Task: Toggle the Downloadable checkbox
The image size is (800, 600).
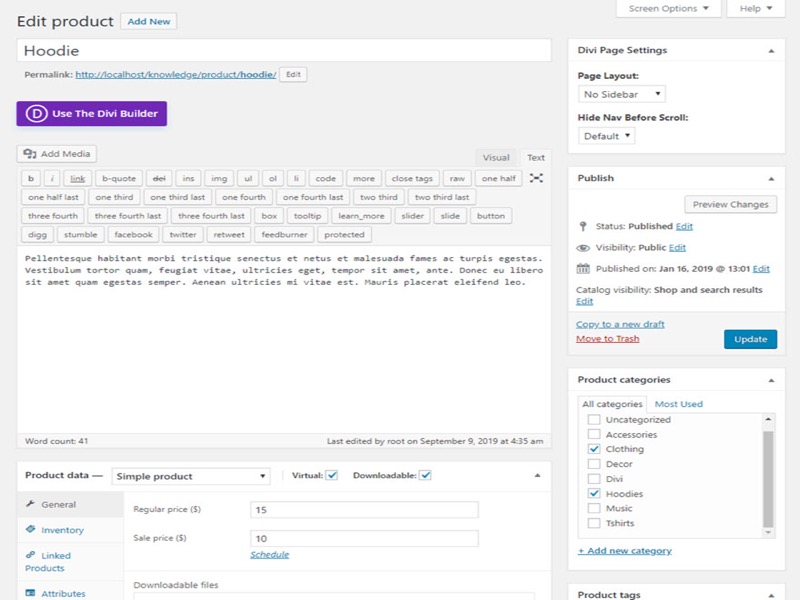Action: coord(425,475)
